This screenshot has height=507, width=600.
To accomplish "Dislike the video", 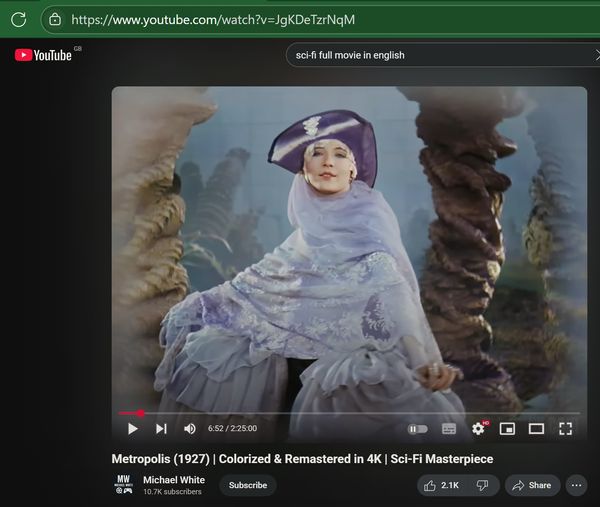I will coord(482,485).
